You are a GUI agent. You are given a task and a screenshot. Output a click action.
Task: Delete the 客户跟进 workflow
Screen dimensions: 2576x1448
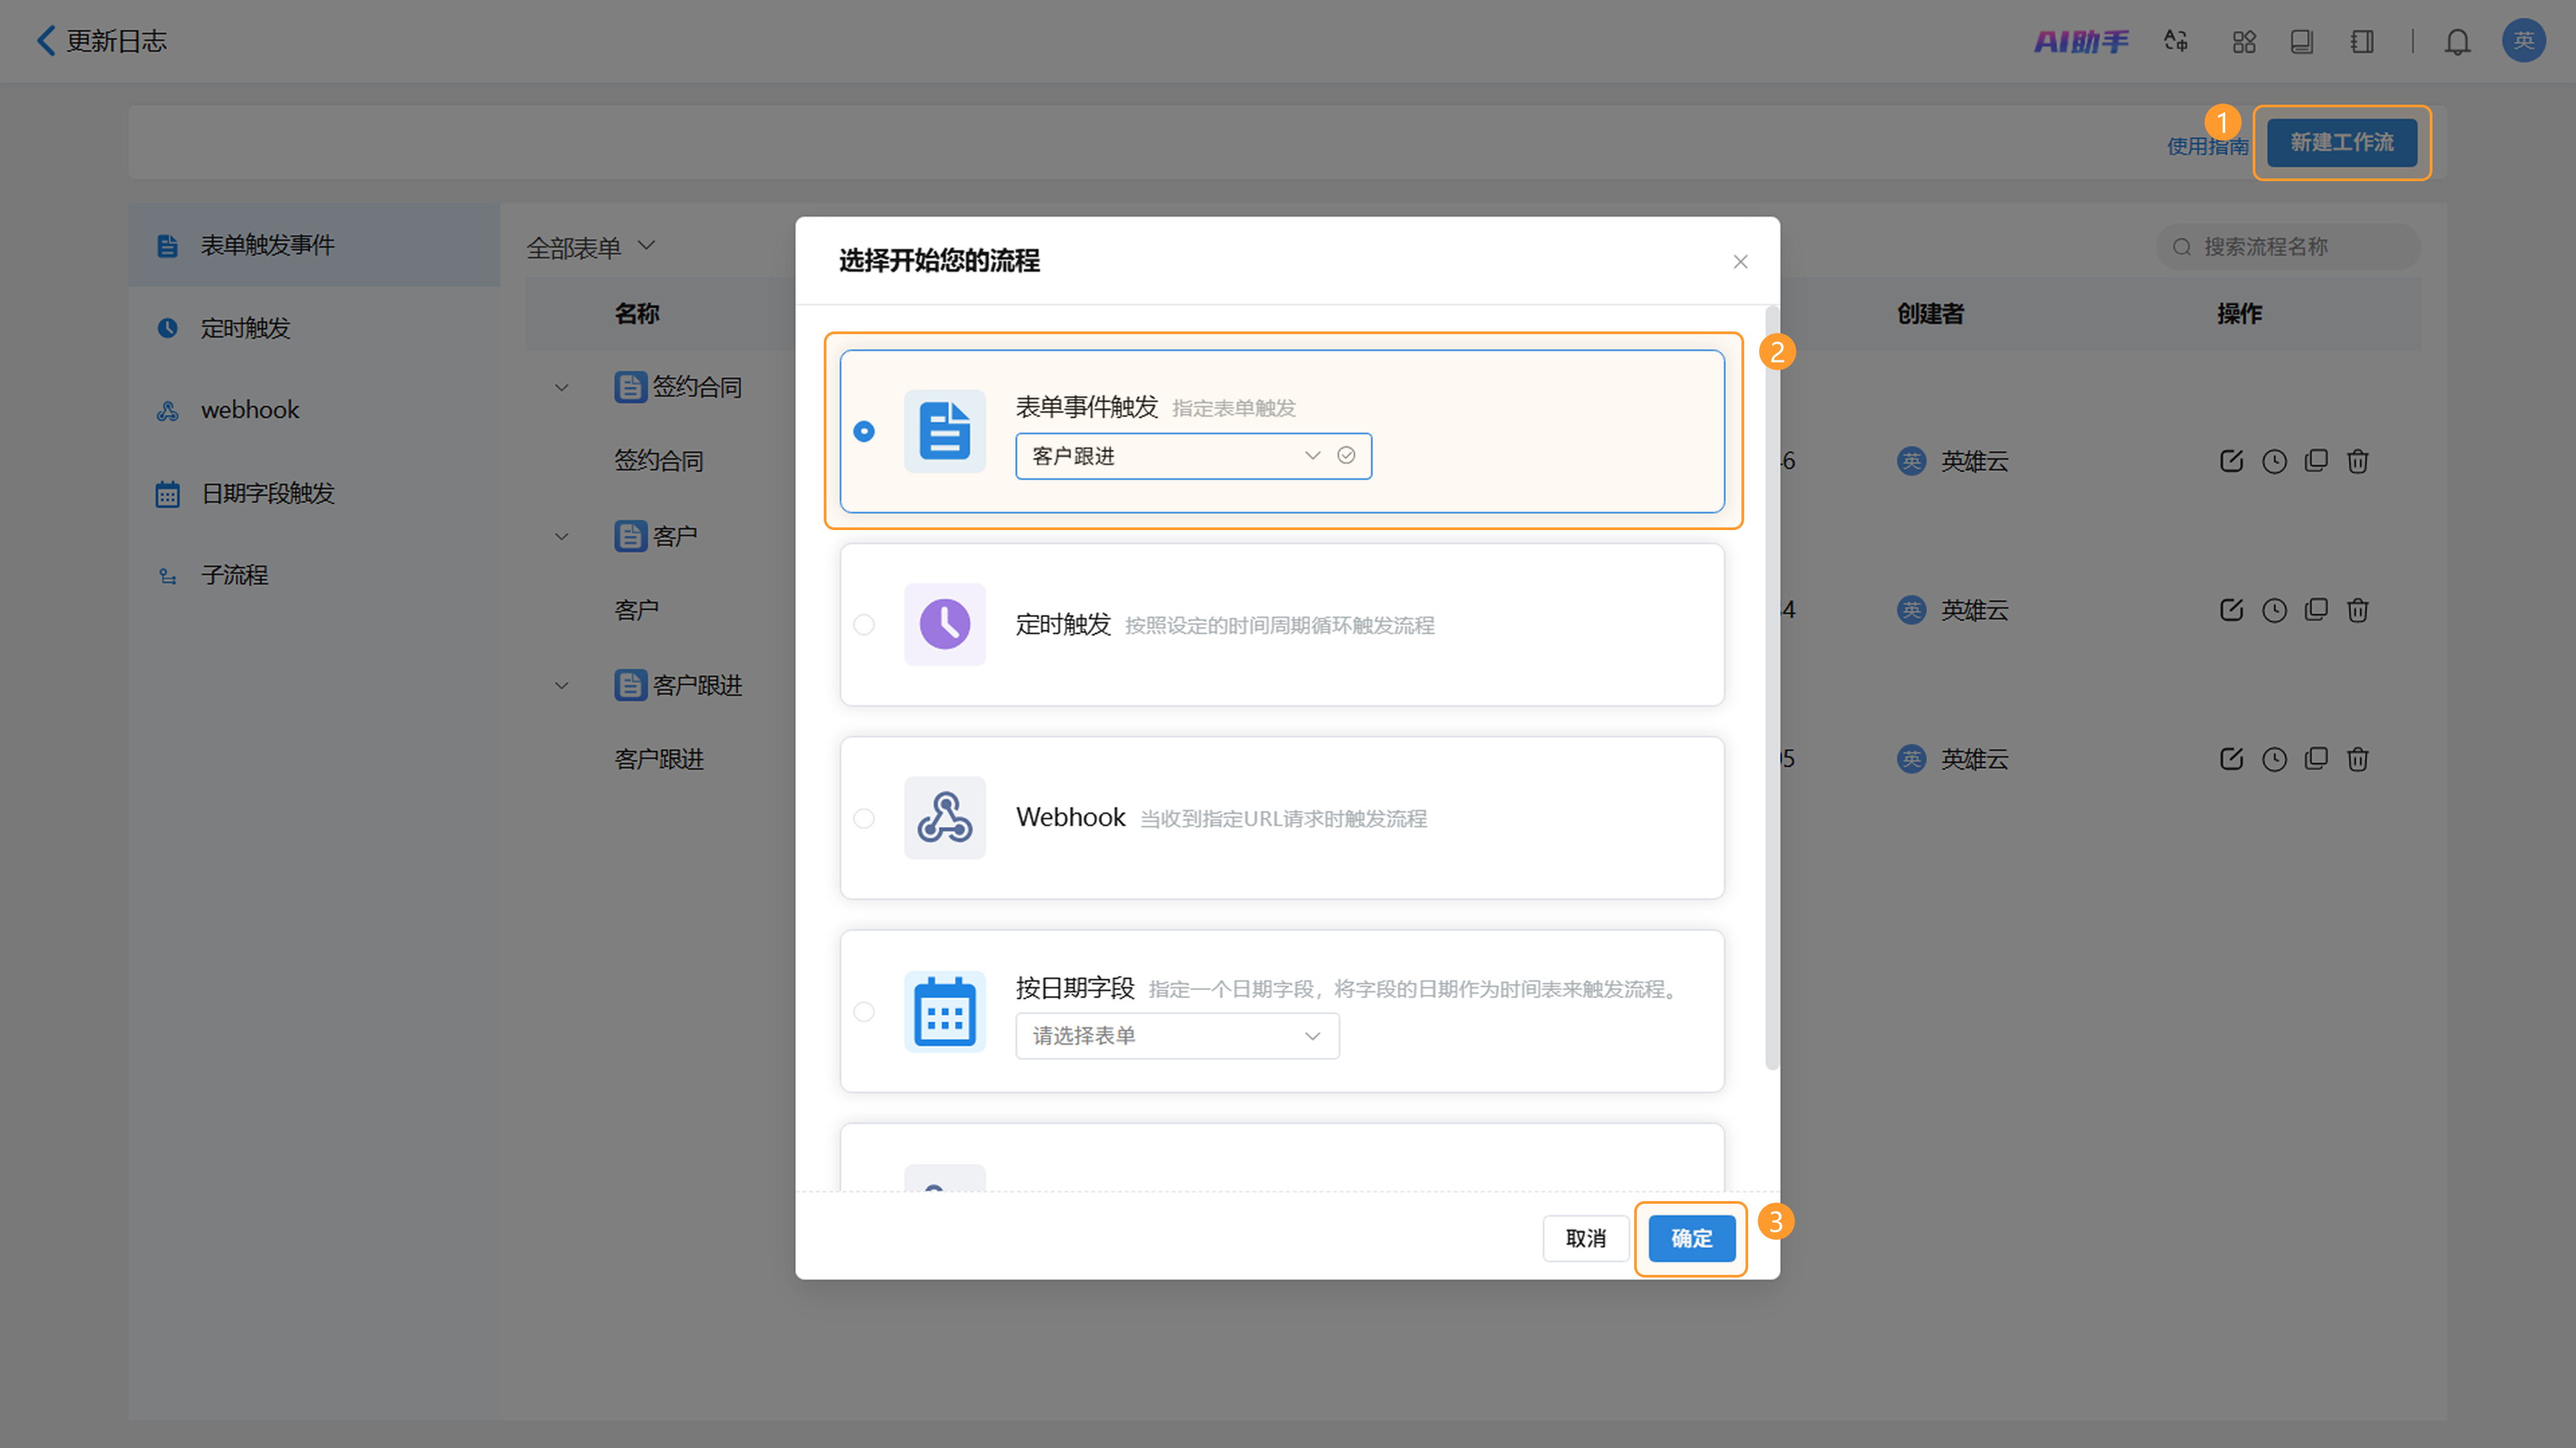pos(2358,759)
